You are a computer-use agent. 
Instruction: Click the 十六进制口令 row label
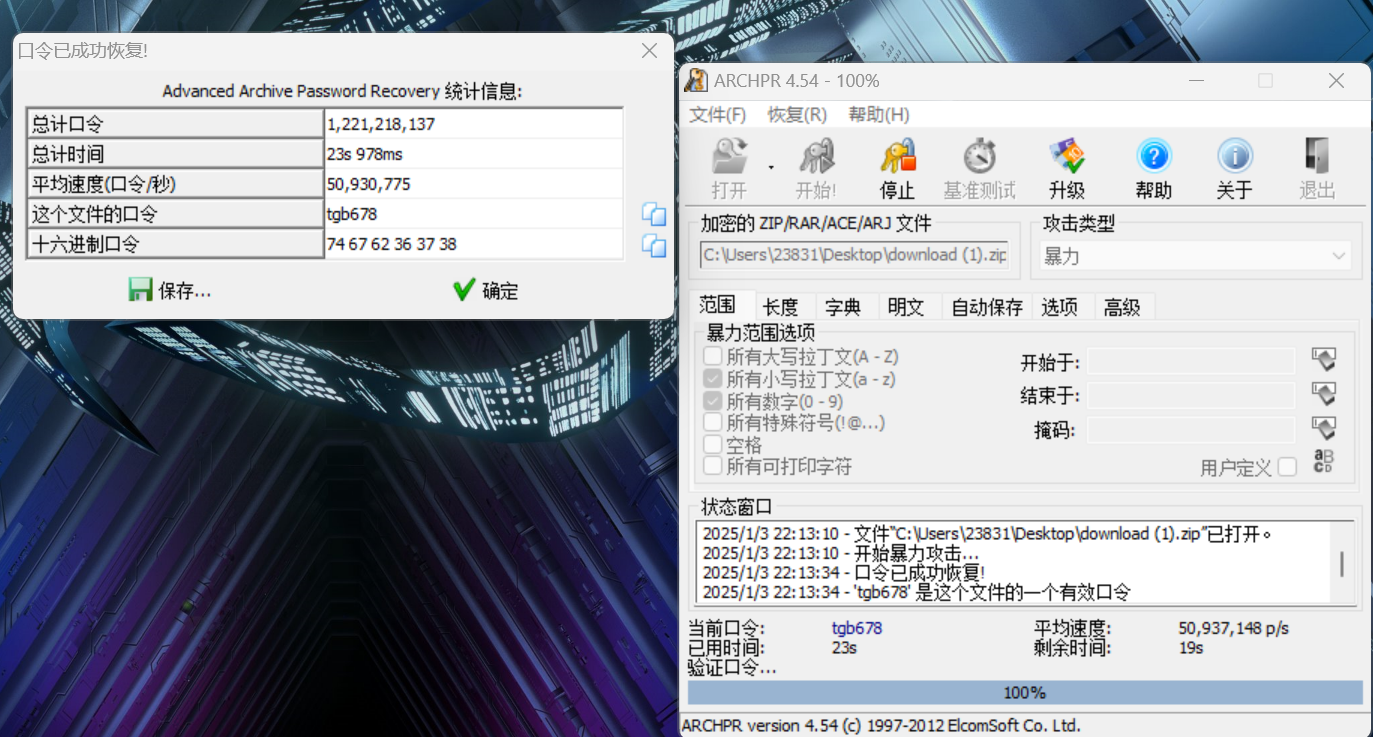tap(175, 244)
